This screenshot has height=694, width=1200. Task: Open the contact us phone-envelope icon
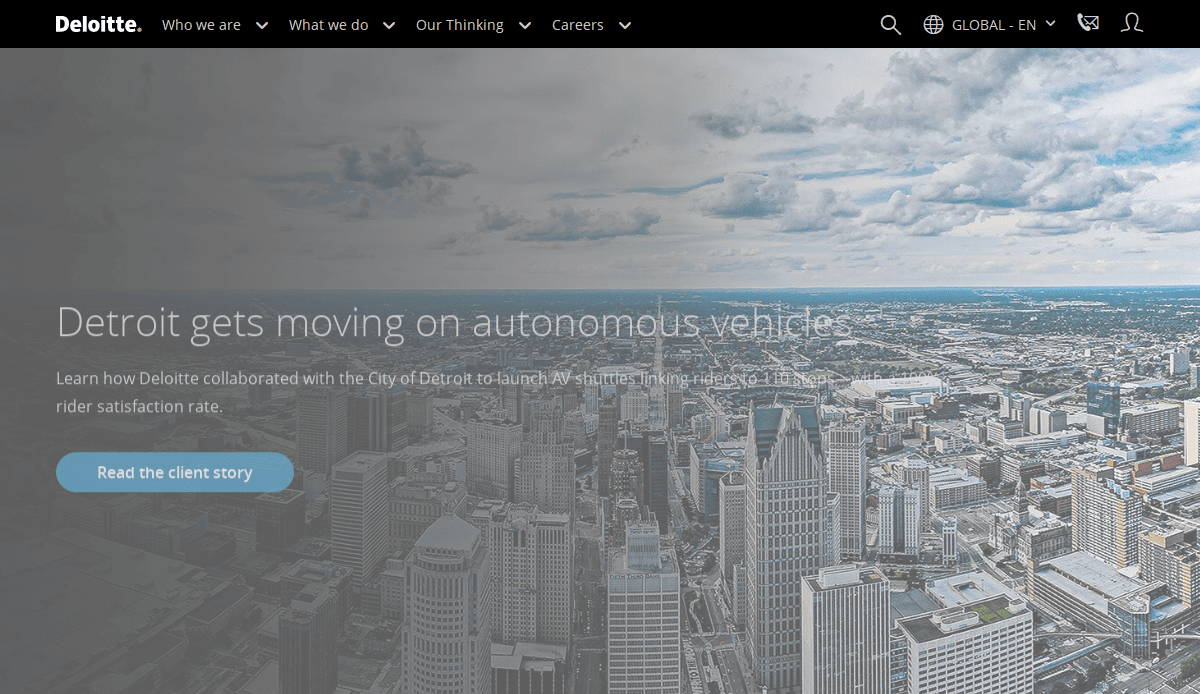point(1088,22)
